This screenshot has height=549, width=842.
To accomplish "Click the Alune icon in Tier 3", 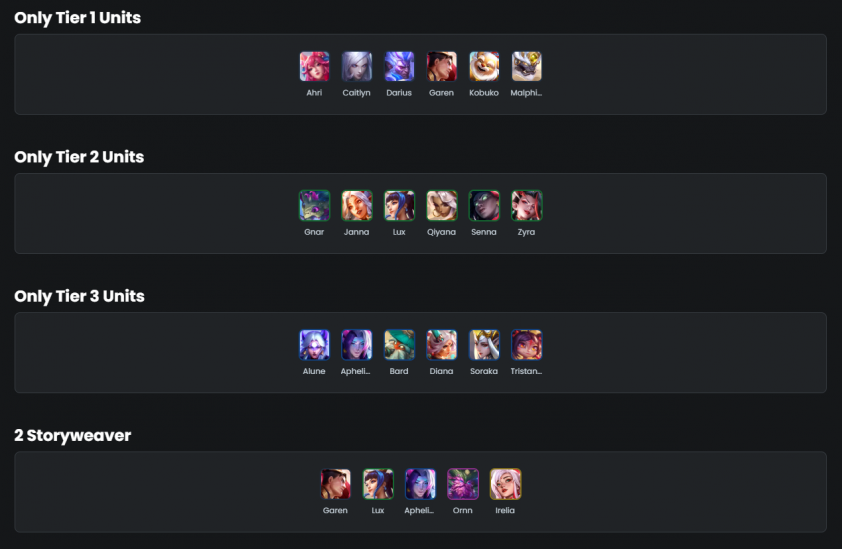I will coord(314,344).
